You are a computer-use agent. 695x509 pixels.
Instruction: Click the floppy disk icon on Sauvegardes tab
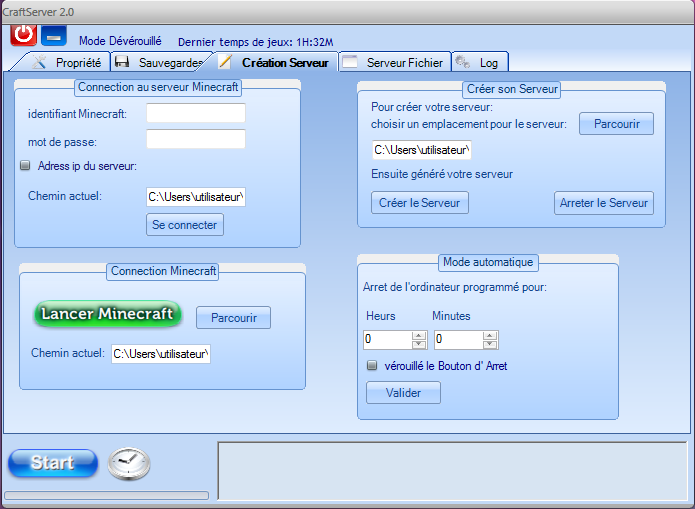tap(122, 62)
